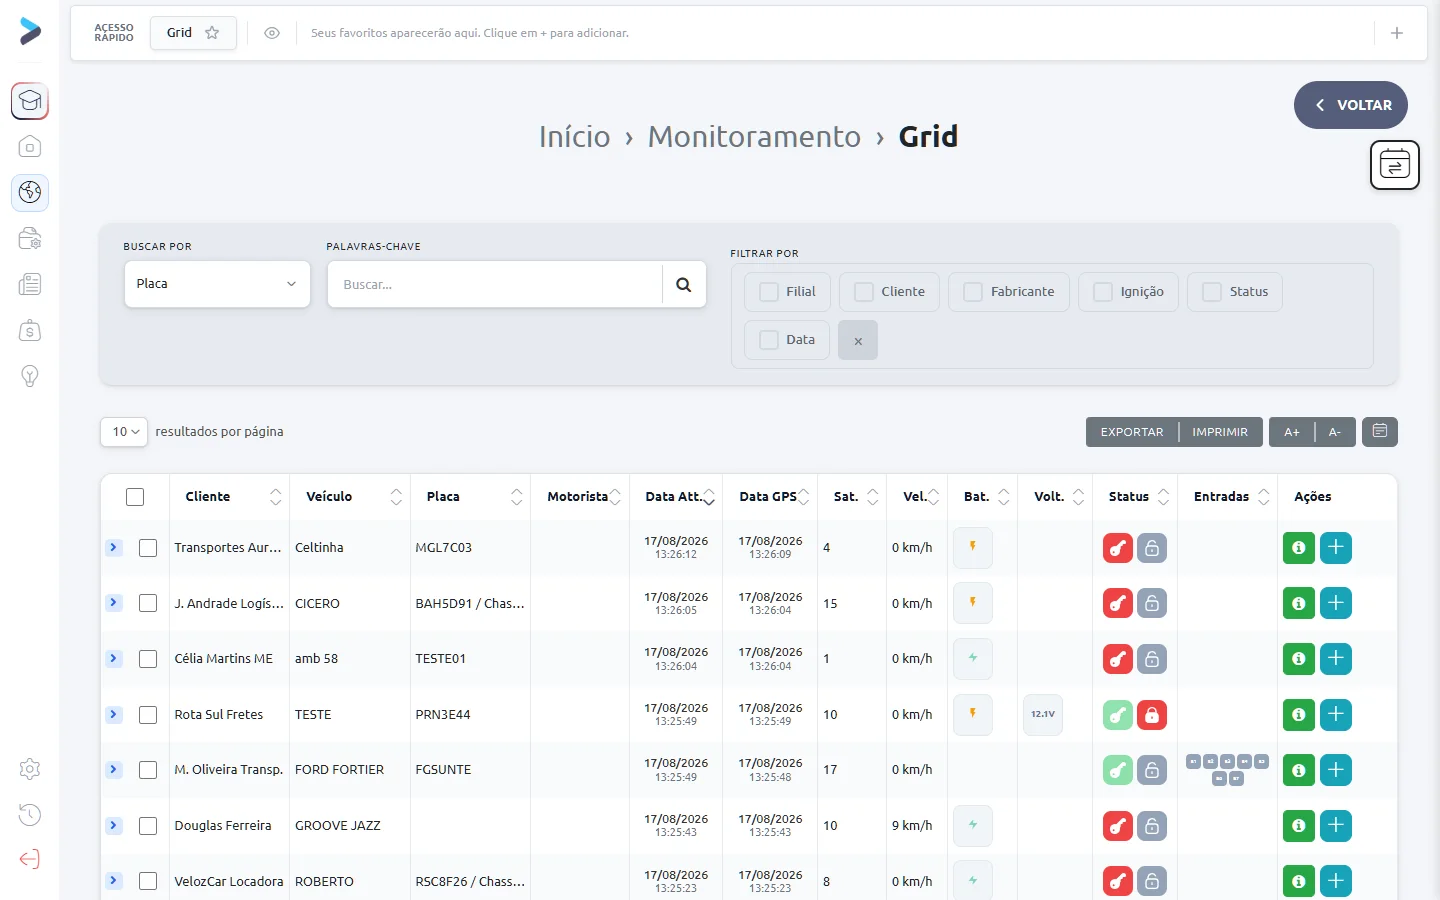
Task: Click the VOLTAR button
Action: (x=1351, y=105)
